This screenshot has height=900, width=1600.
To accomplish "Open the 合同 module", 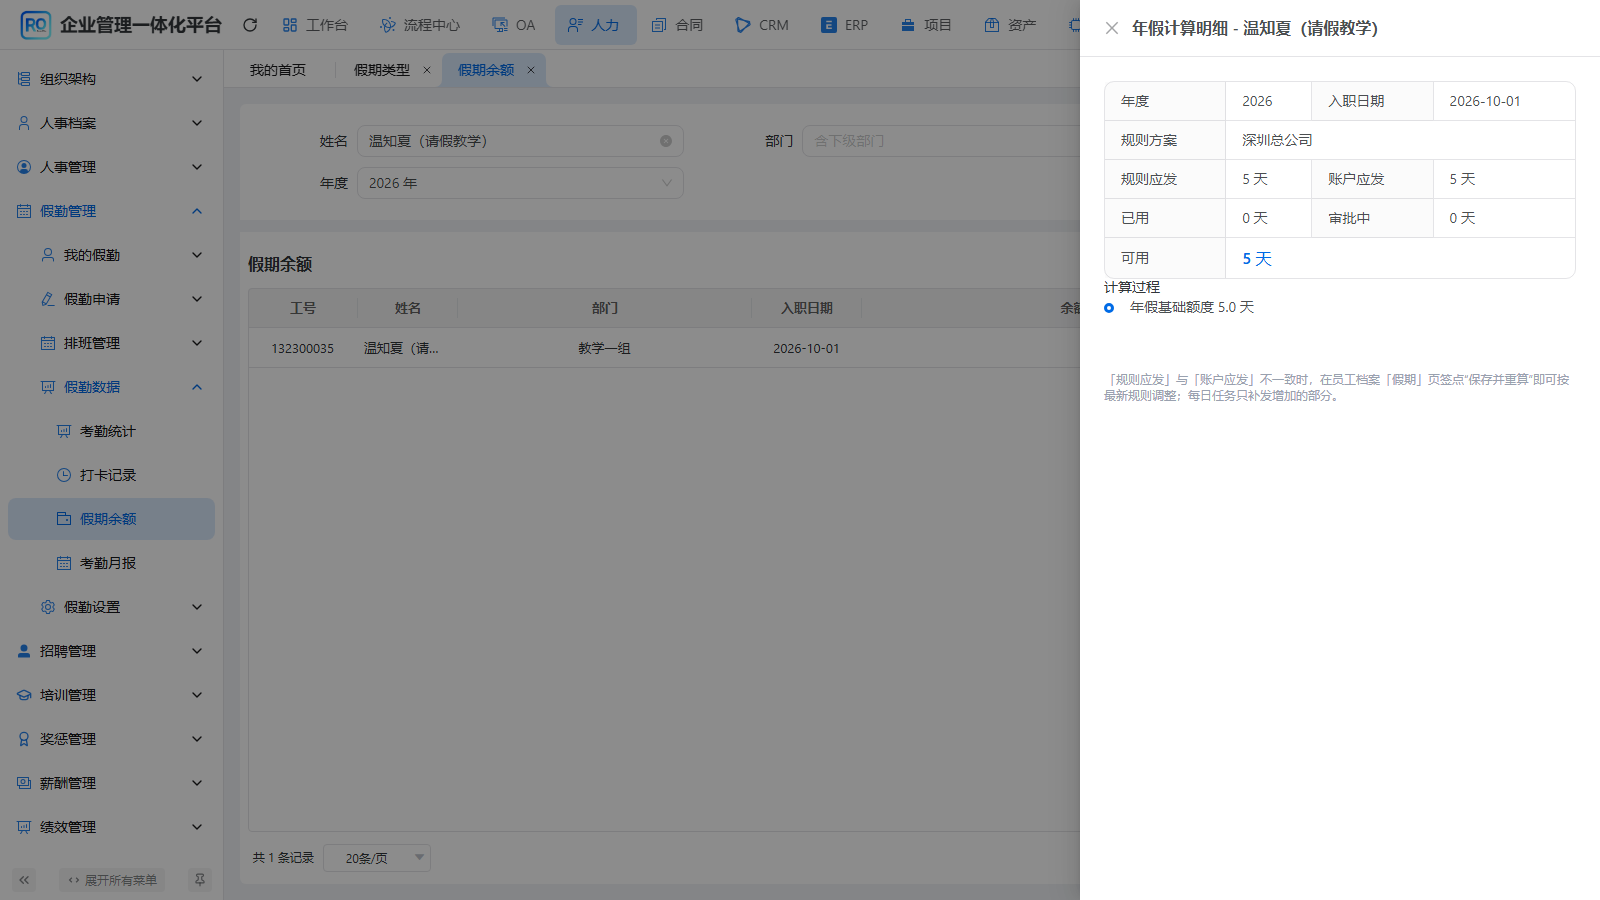I will point(678,25).
